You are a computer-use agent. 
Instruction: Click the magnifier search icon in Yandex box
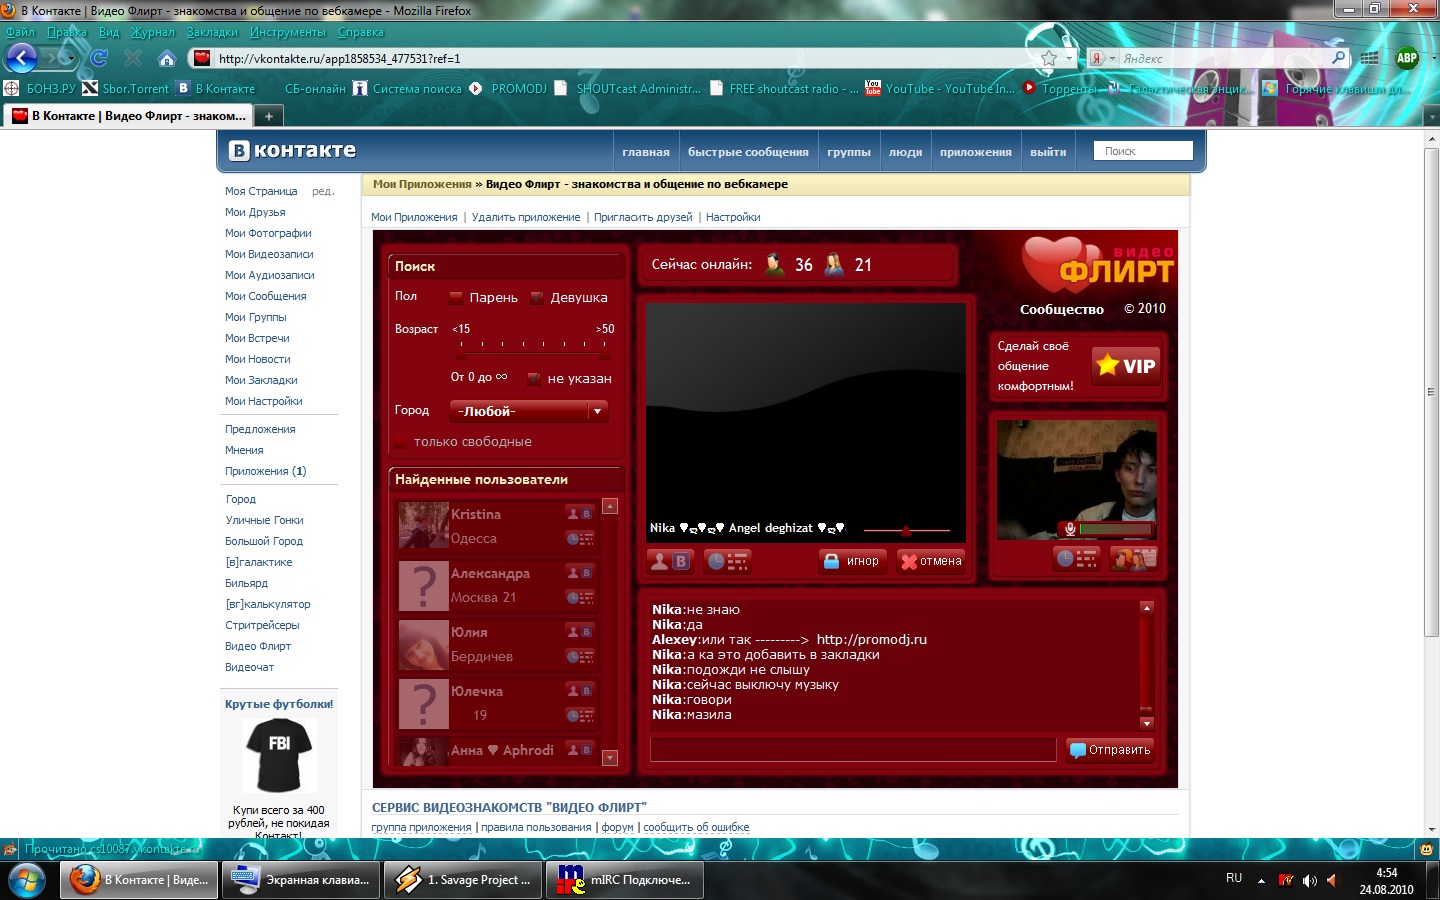[1338, 58]
